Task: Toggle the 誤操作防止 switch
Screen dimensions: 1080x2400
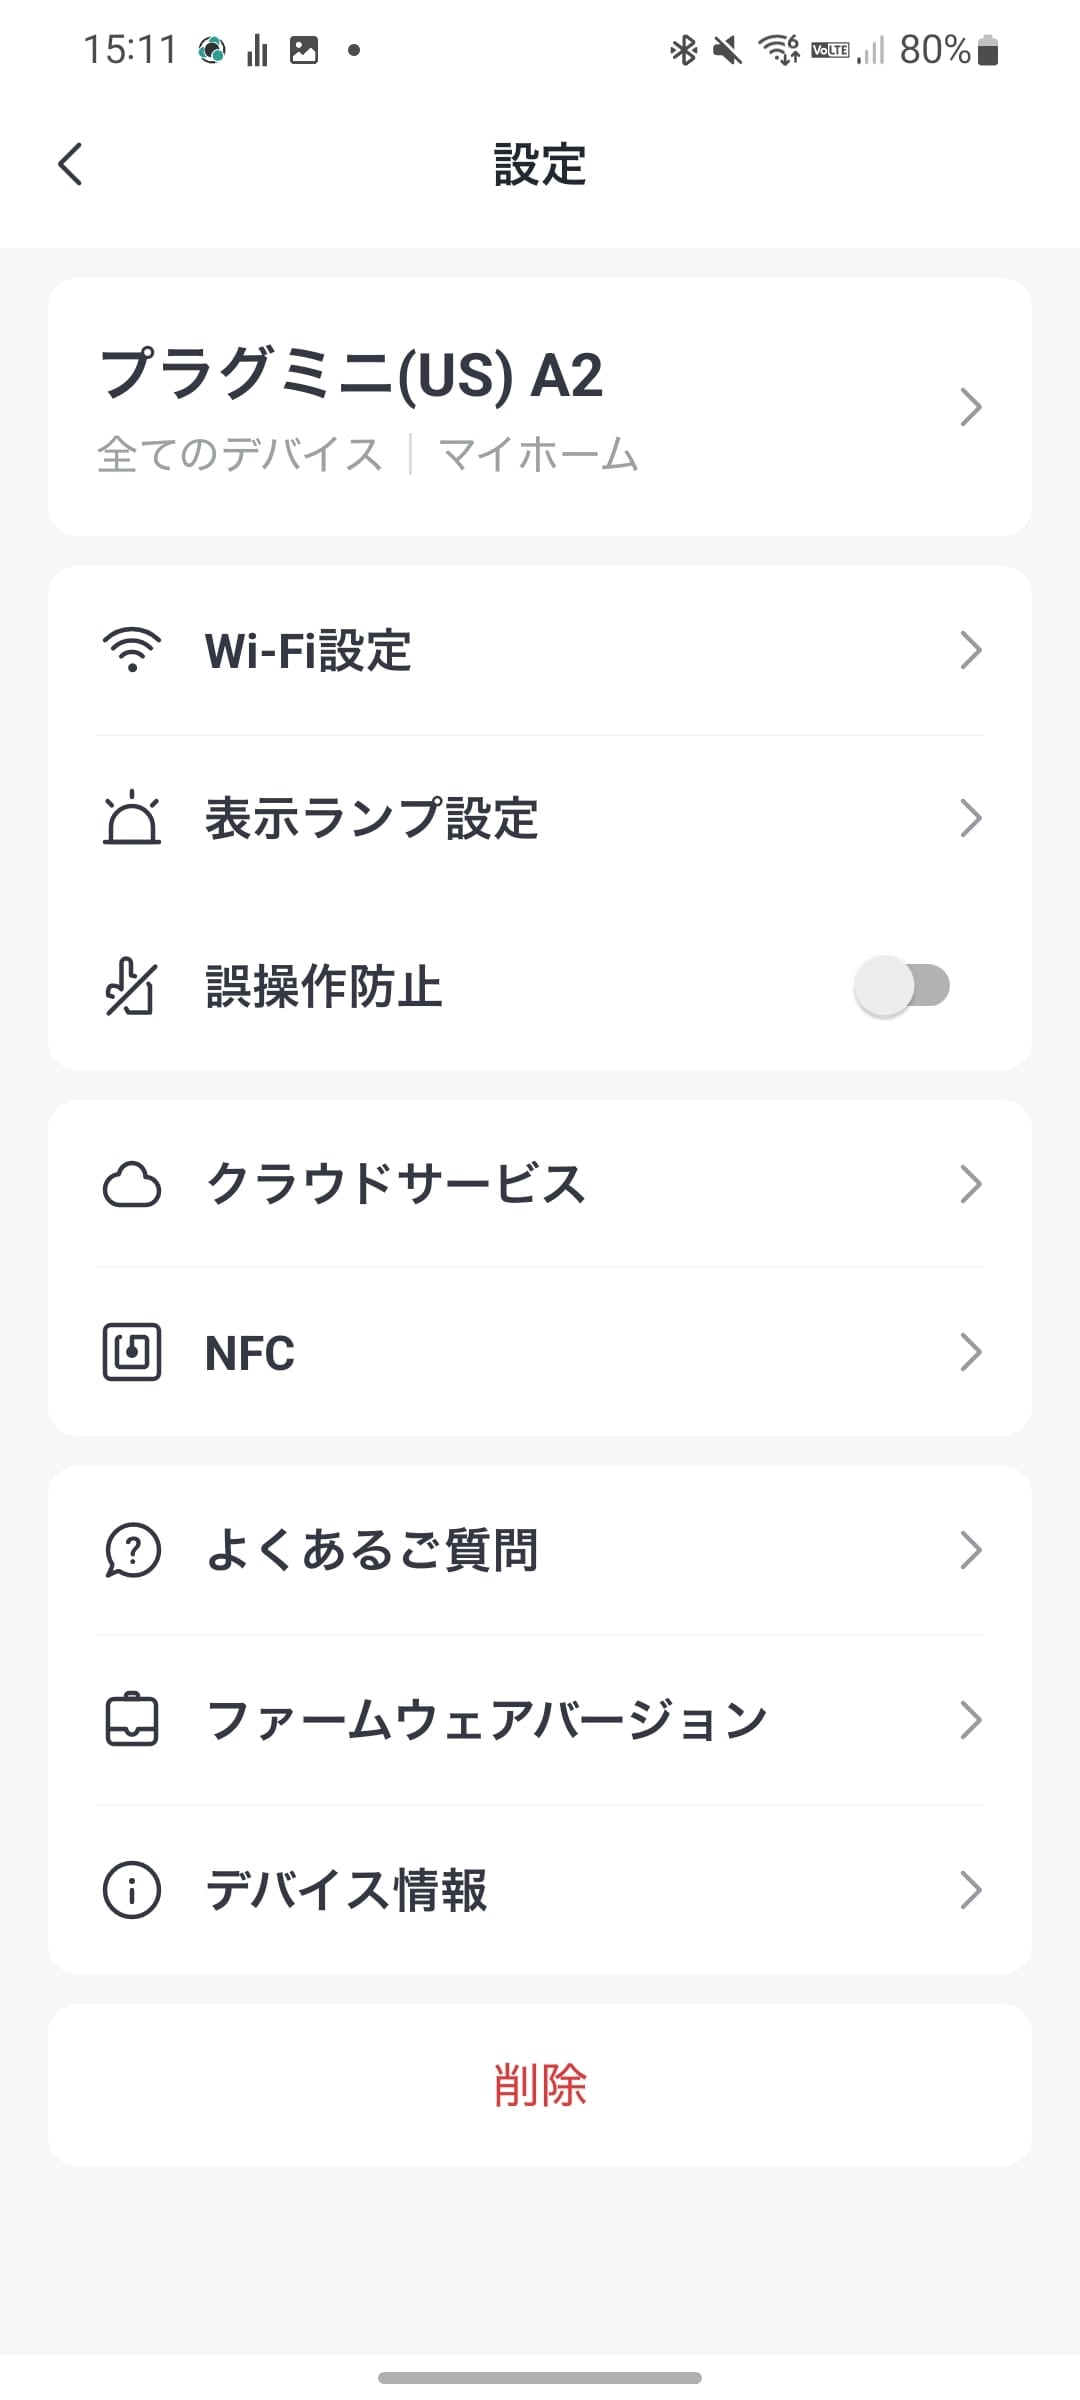Action: [x=902, y=986]
